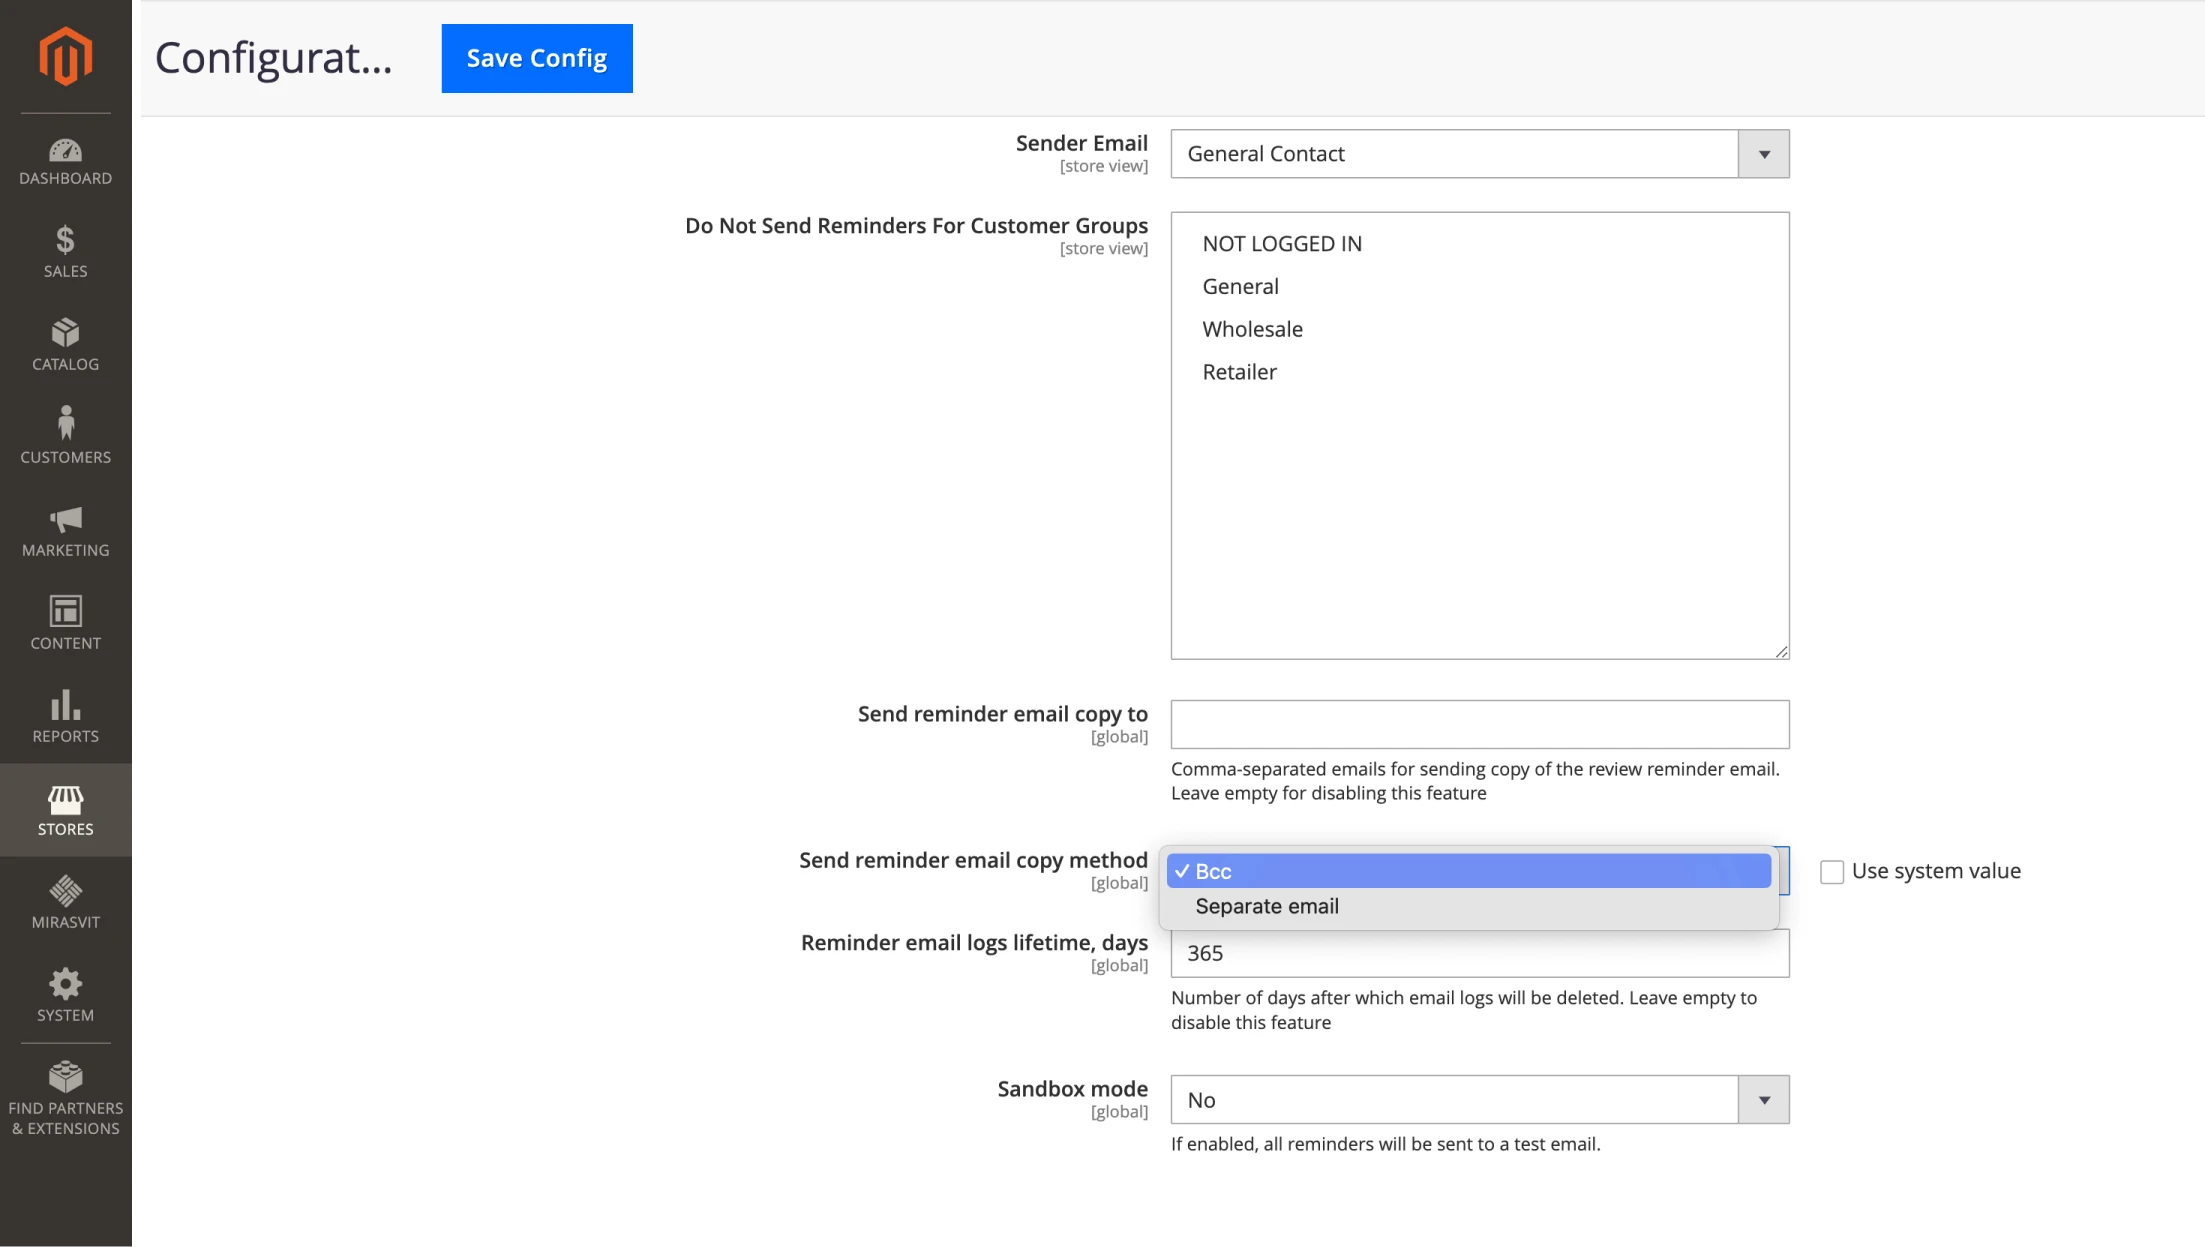Viewport: 2205px width, 1247px height.
Task: Select Wholesale in the customer groups list
Action: [x=1252, y=328]
